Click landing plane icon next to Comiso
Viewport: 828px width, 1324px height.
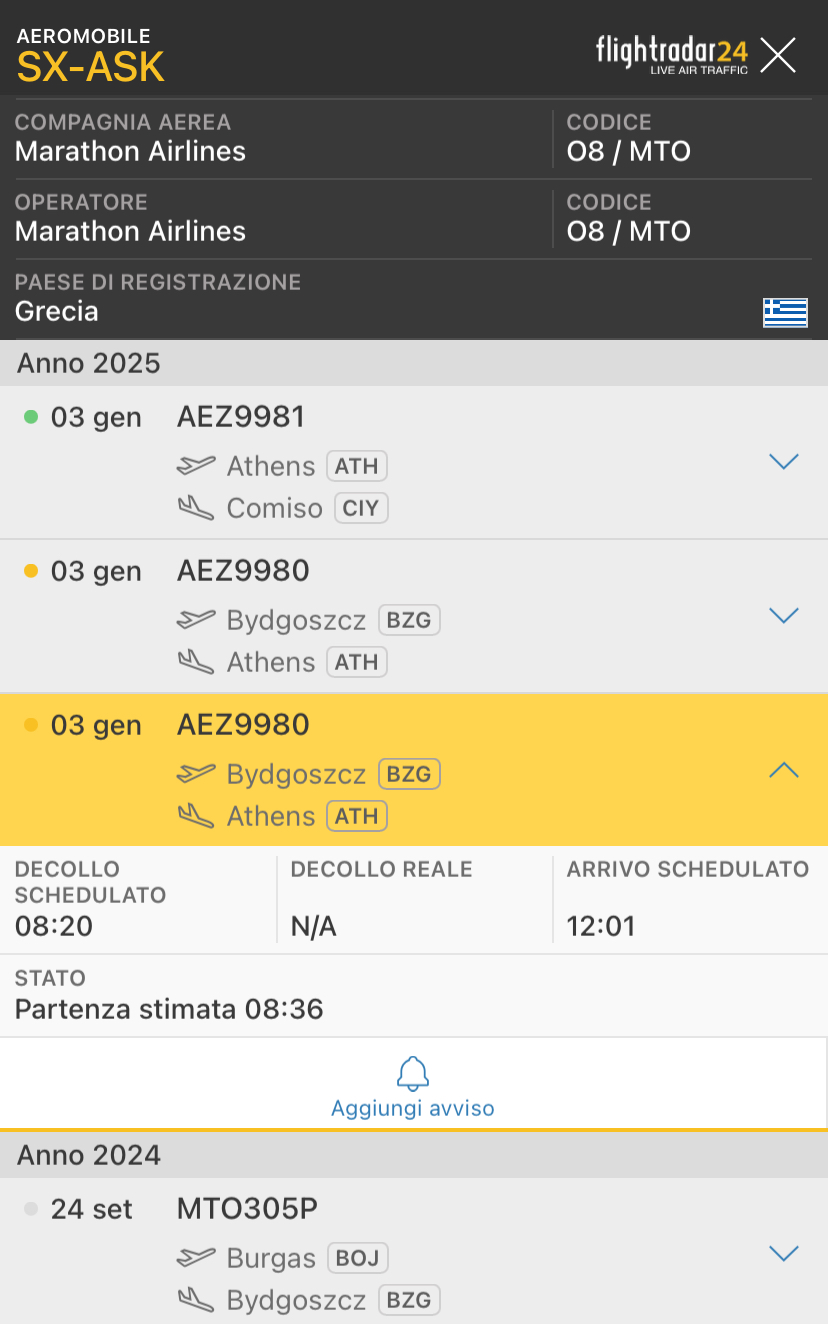point(196,508)
